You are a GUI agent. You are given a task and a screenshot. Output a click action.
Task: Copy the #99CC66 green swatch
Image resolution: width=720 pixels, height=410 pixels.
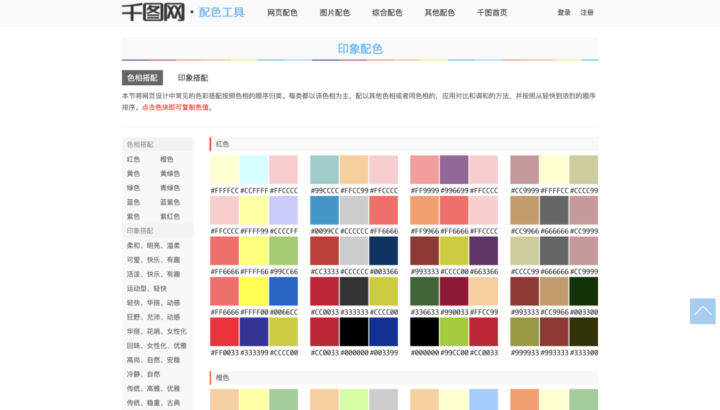click(283, 251)
